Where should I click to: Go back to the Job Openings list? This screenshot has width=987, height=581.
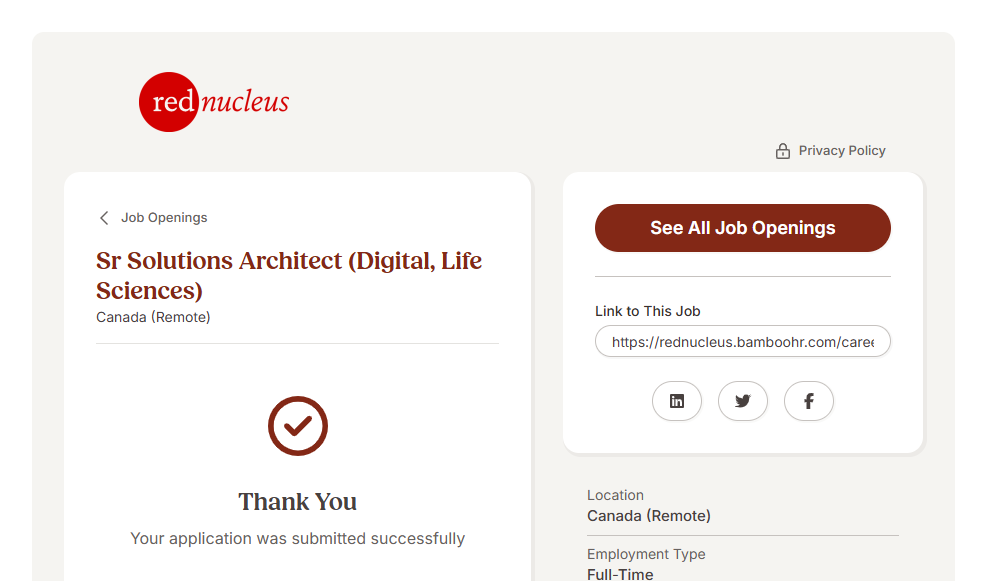click(x=164, y=218)
